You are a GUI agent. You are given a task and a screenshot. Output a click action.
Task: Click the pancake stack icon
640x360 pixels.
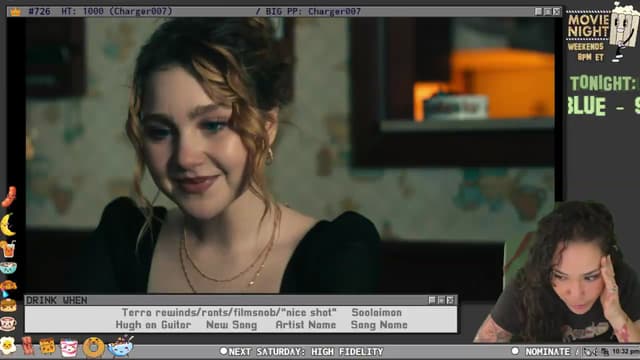coord(8,305)
